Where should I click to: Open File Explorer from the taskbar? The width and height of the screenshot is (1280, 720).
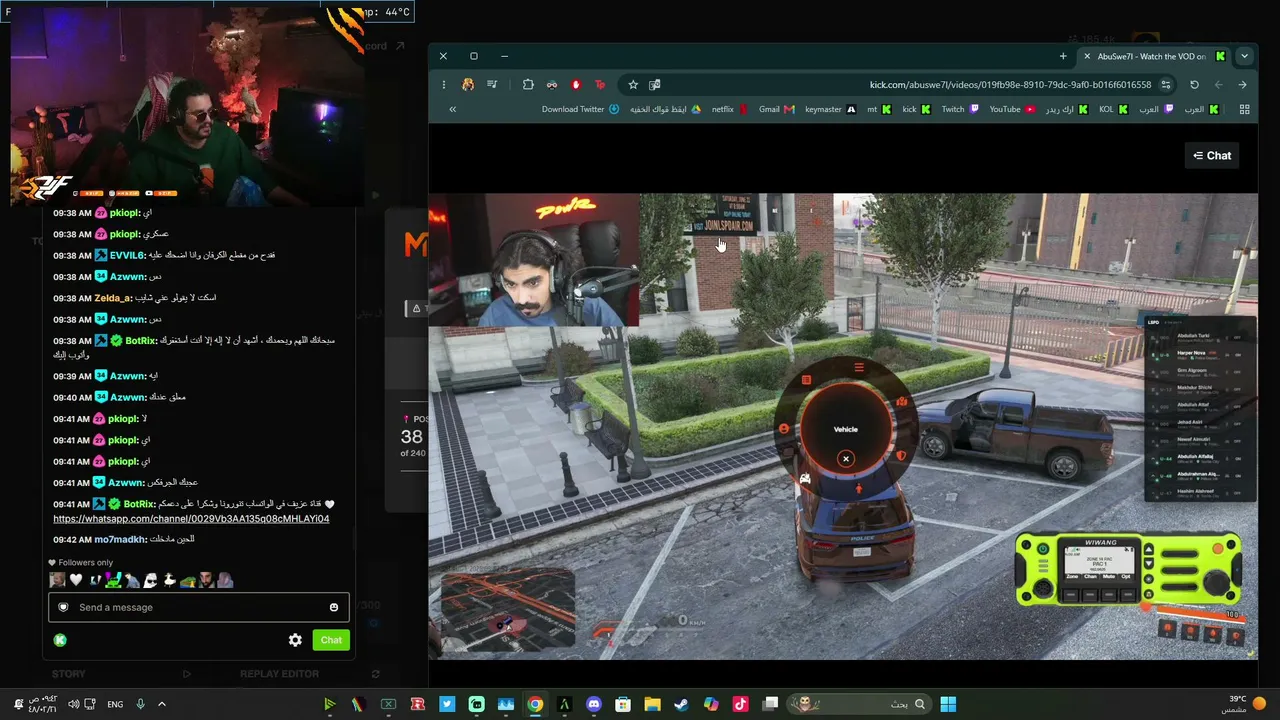click(652, 704)
